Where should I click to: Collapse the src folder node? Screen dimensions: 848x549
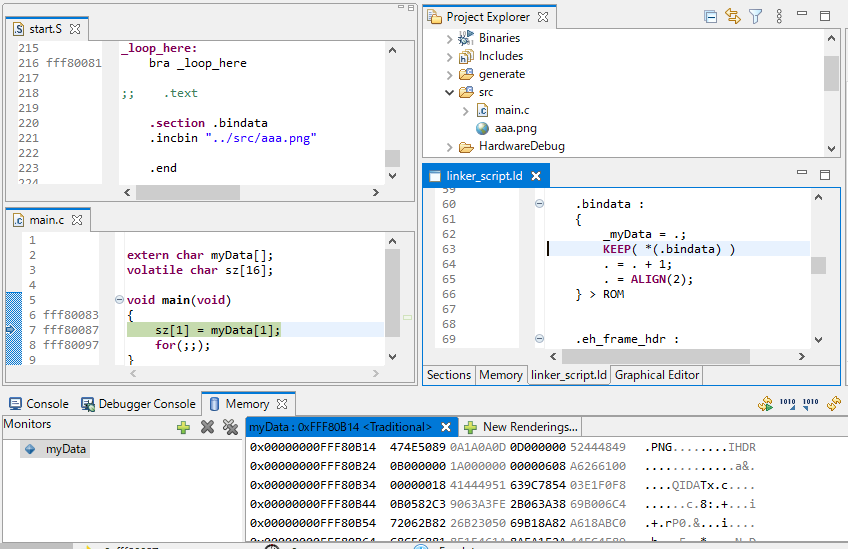(x=449, y=92)
